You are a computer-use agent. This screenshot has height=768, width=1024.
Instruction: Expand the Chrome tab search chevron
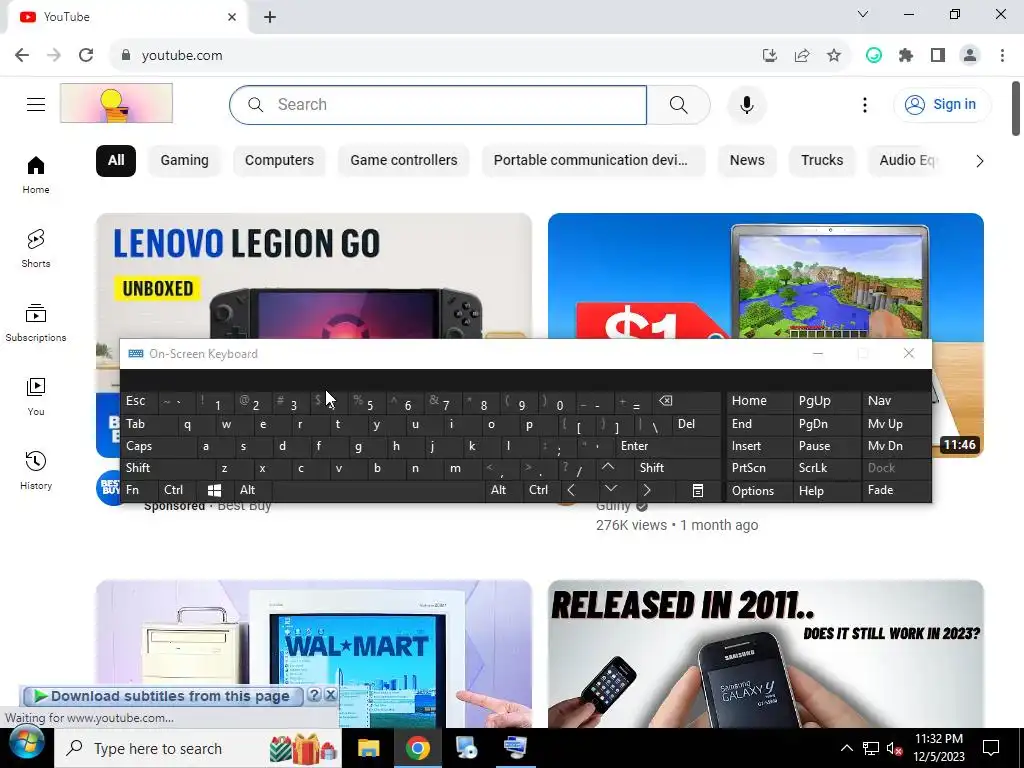coord(863,14)
